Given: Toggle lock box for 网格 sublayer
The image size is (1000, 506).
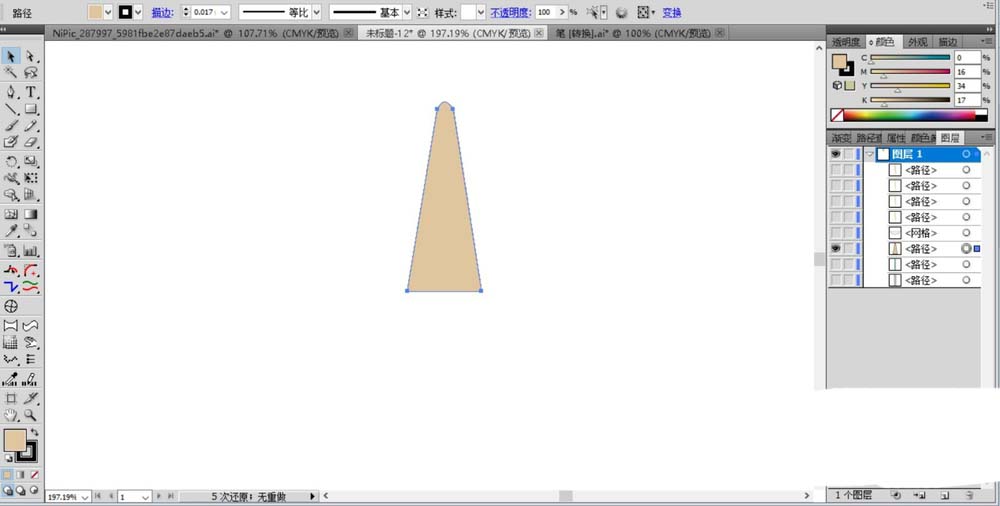Looking at the screenshot, I should (848, 233).
